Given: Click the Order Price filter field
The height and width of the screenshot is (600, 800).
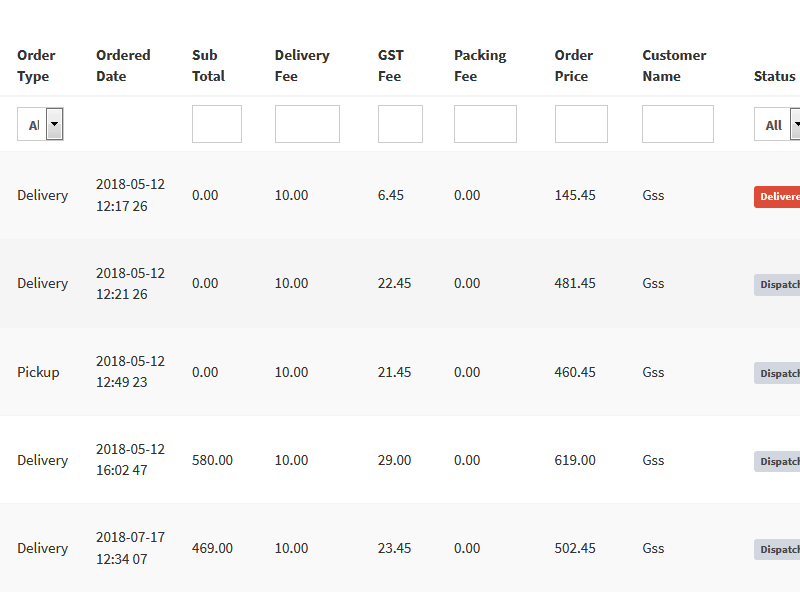Looking at the screenshot, I should click(x=581, y=124).
